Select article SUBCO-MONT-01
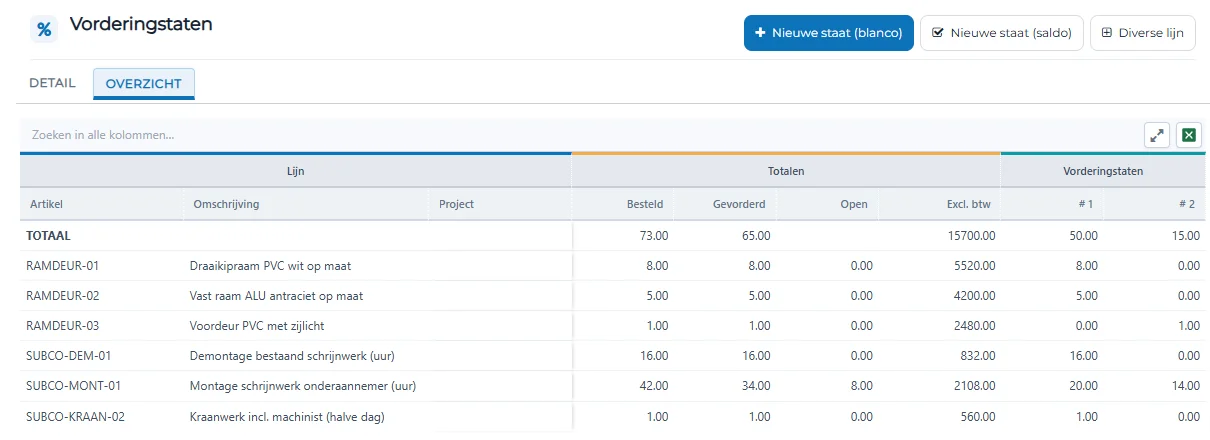 (73, 386)
